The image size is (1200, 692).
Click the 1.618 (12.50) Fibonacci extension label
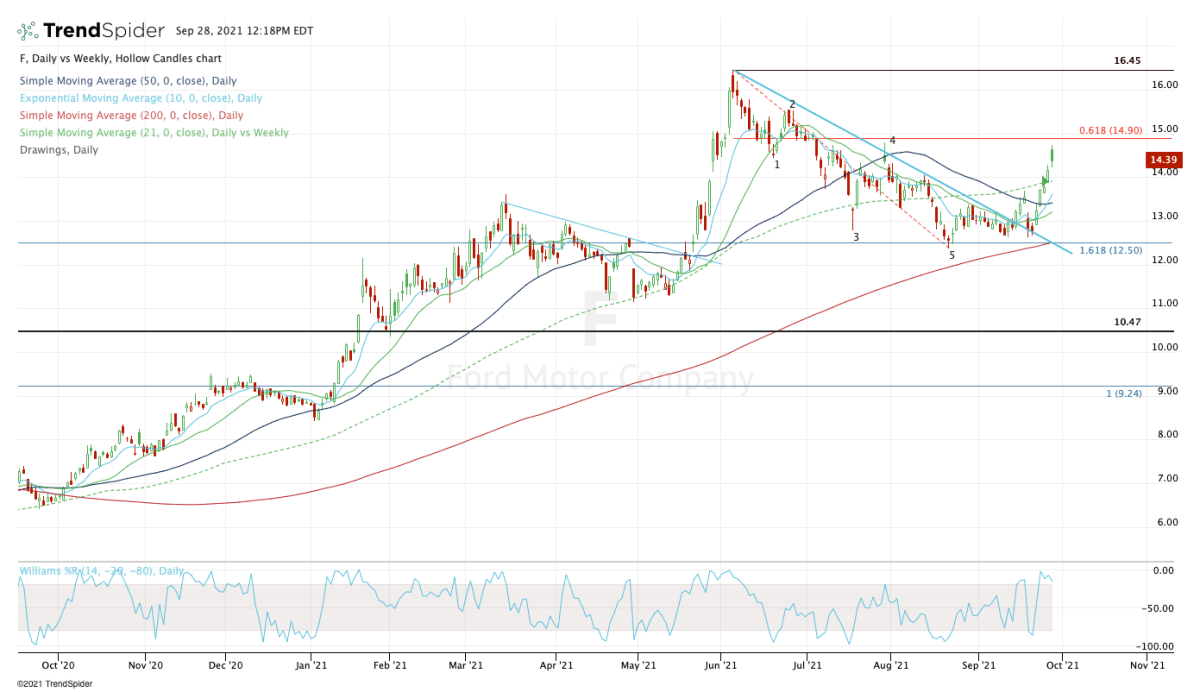tap(1110, 250)
